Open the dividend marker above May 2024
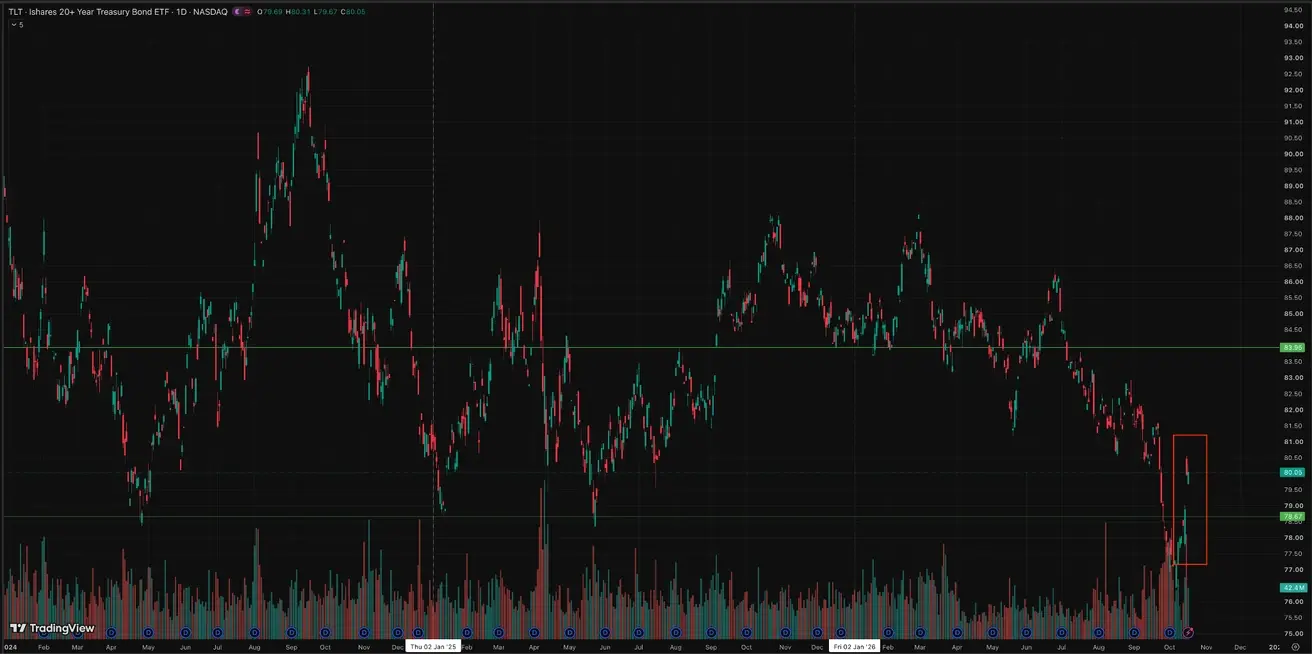The image size is (1312, 654). (x=148, y=632)
